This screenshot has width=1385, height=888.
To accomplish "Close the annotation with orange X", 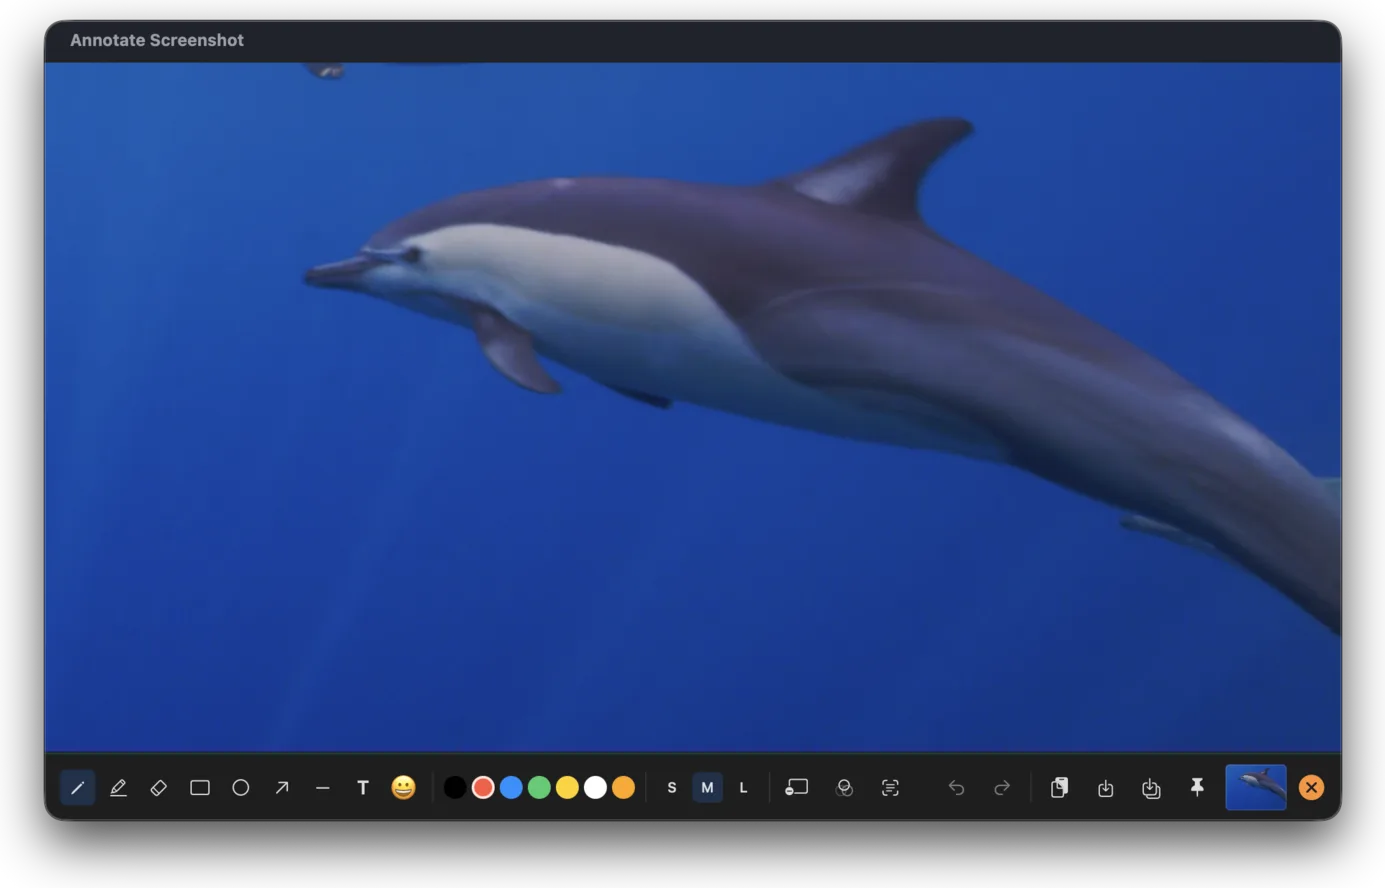I will click(x=1311, y=788).
